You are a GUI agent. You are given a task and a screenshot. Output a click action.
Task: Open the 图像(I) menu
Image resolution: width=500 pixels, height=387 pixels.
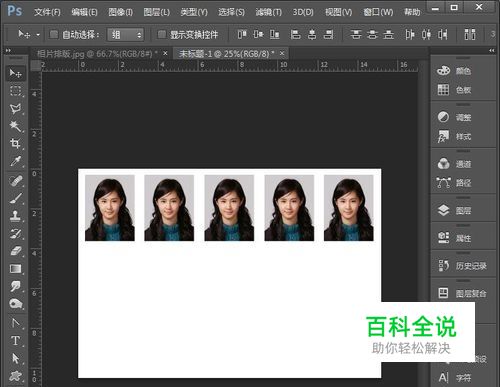pos(120,12)
